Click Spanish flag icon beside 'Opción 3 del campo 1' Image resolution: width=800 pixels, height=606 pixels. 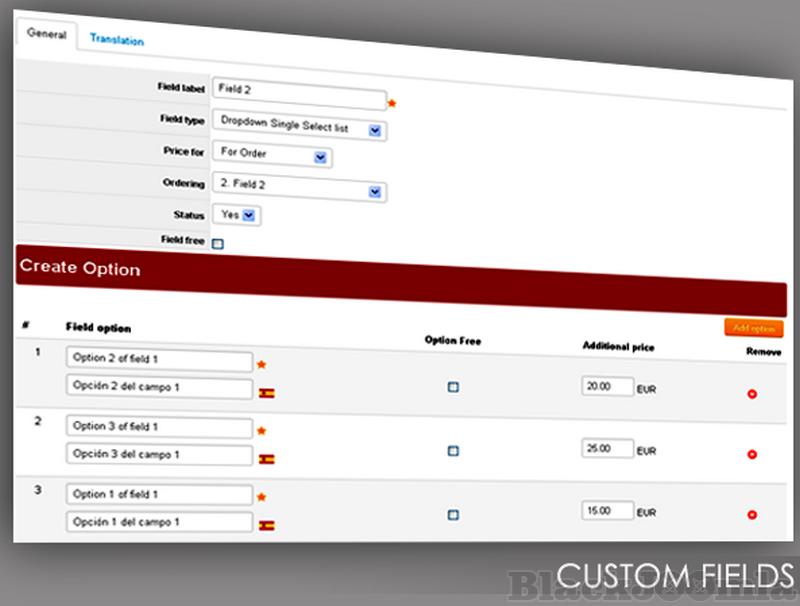[266, 459]
